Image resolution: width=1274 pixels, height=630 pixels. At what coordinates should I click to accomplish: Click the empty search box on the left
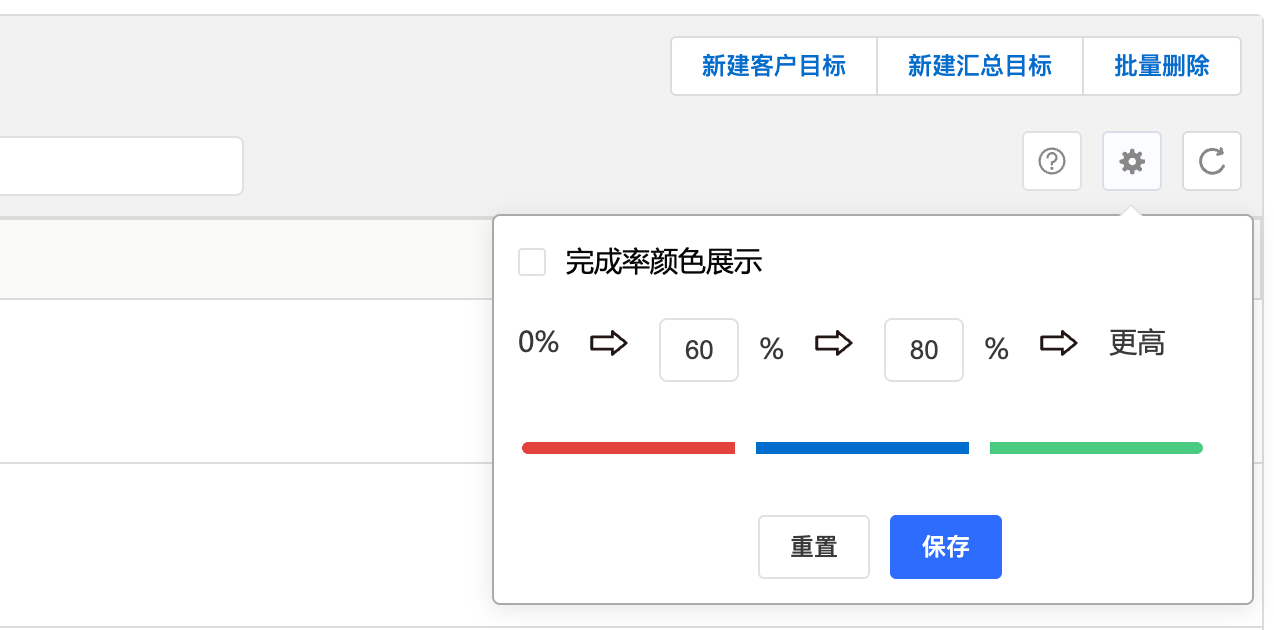point(120,166)
